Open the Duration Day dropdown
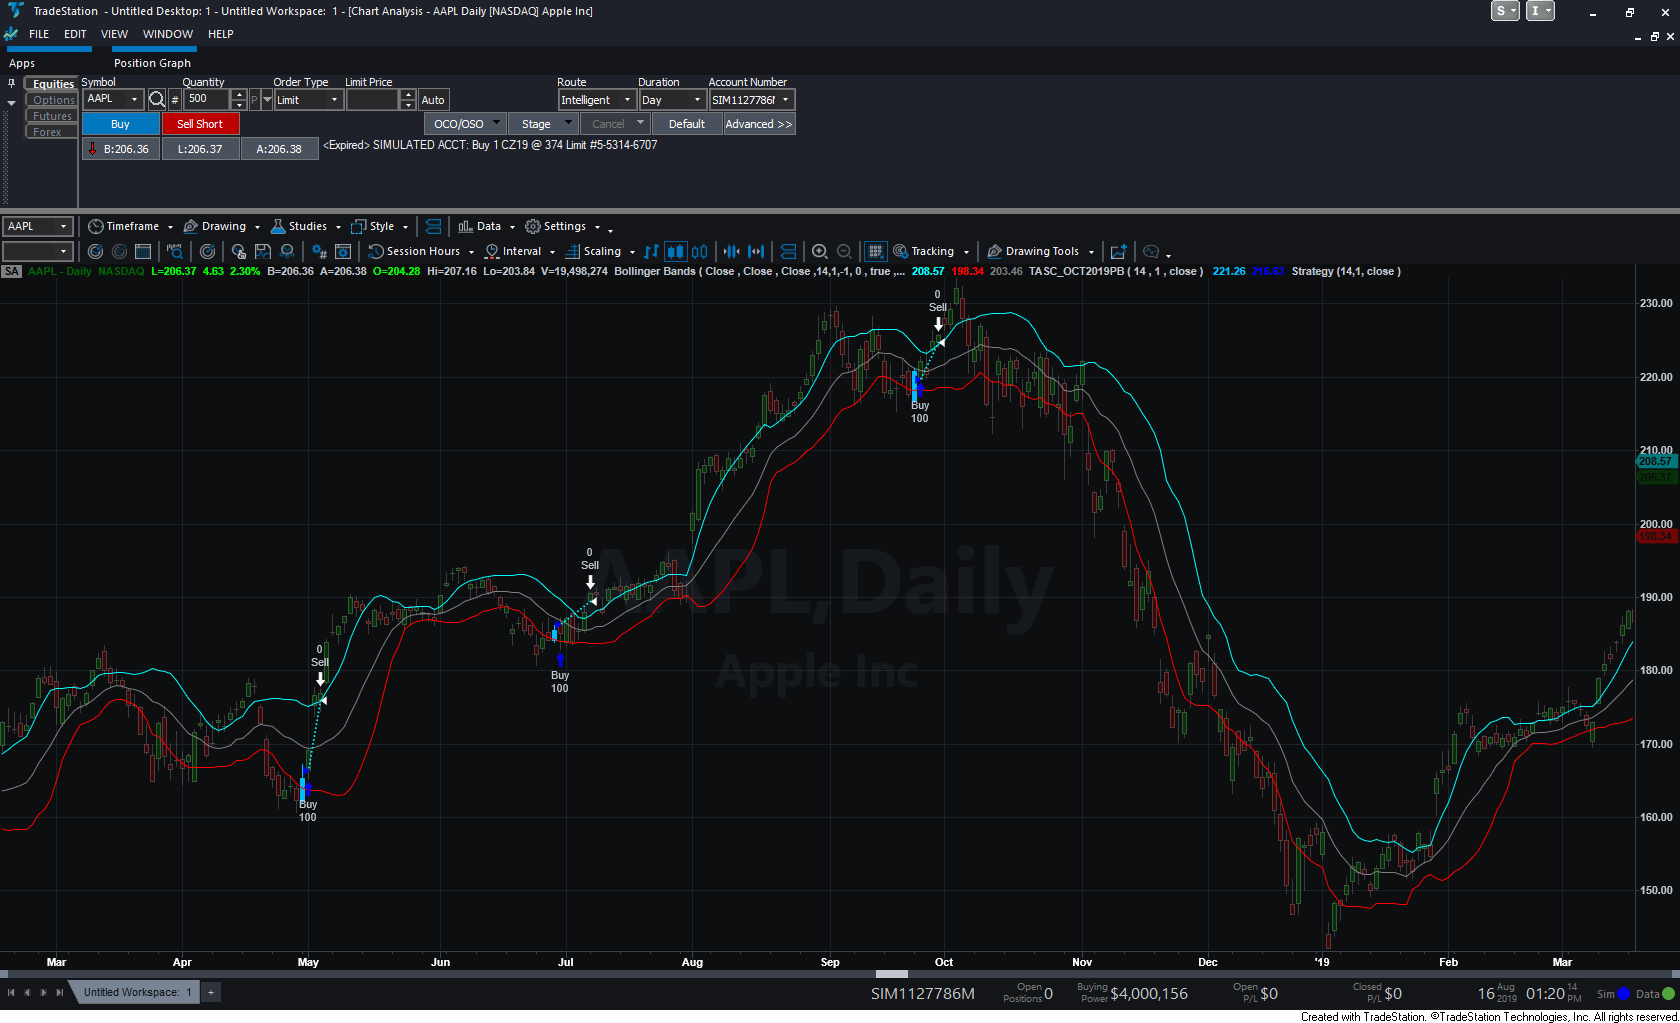Image resolution: width=1680 pixels, height=1023 pixels. click(697, 100)
